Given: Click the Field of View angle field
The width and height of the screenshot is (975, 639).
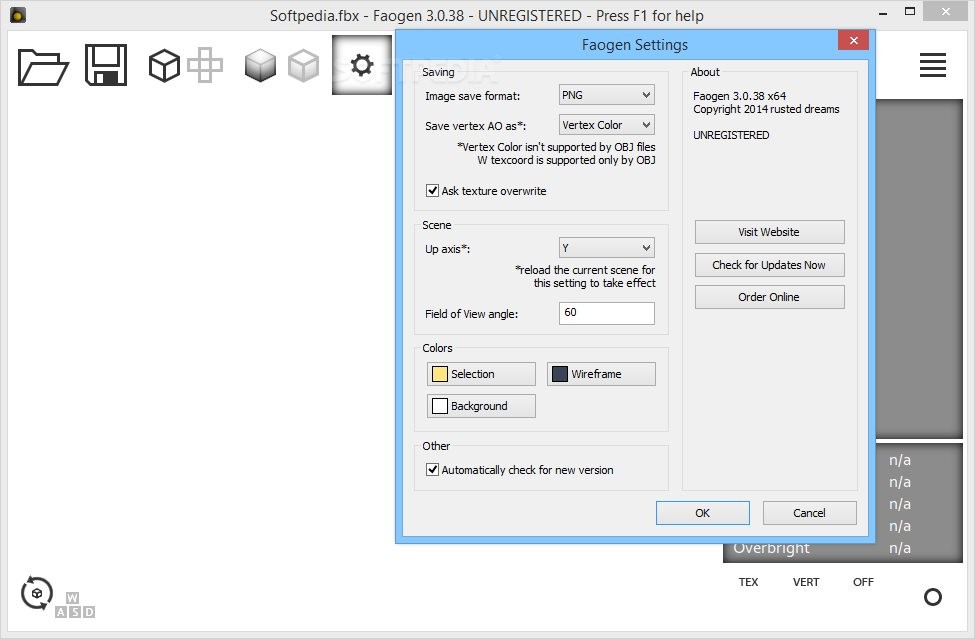Looking at the screenshot, I should click(x=607, y=313).
